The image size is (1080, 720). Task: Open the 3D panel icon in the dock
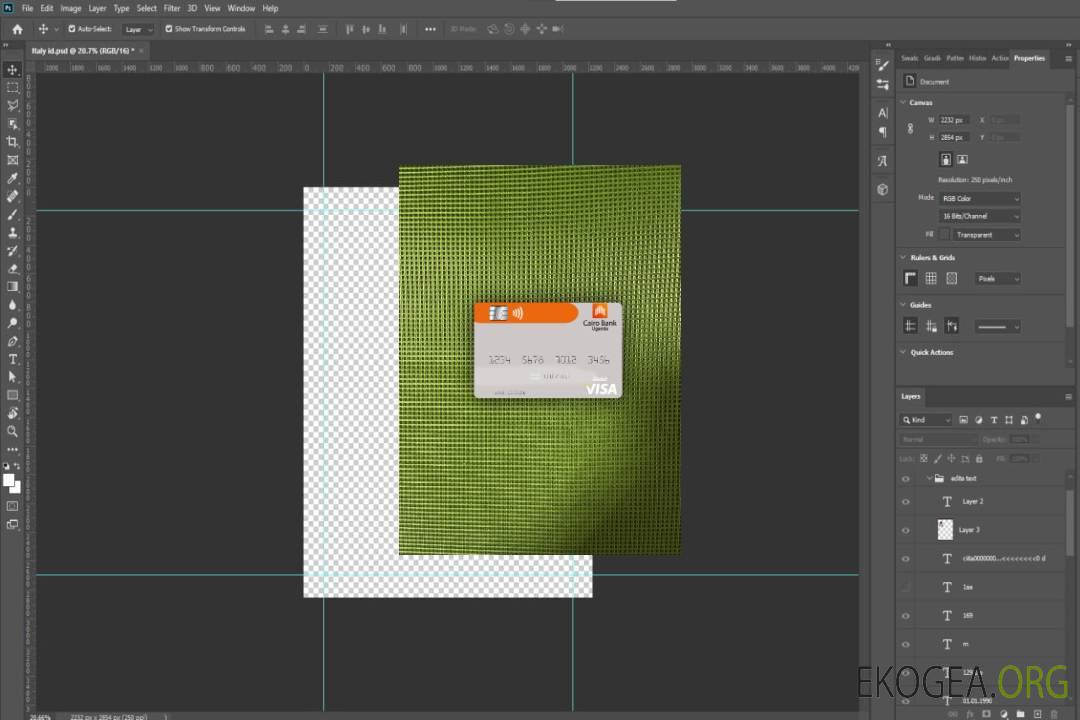882,189
